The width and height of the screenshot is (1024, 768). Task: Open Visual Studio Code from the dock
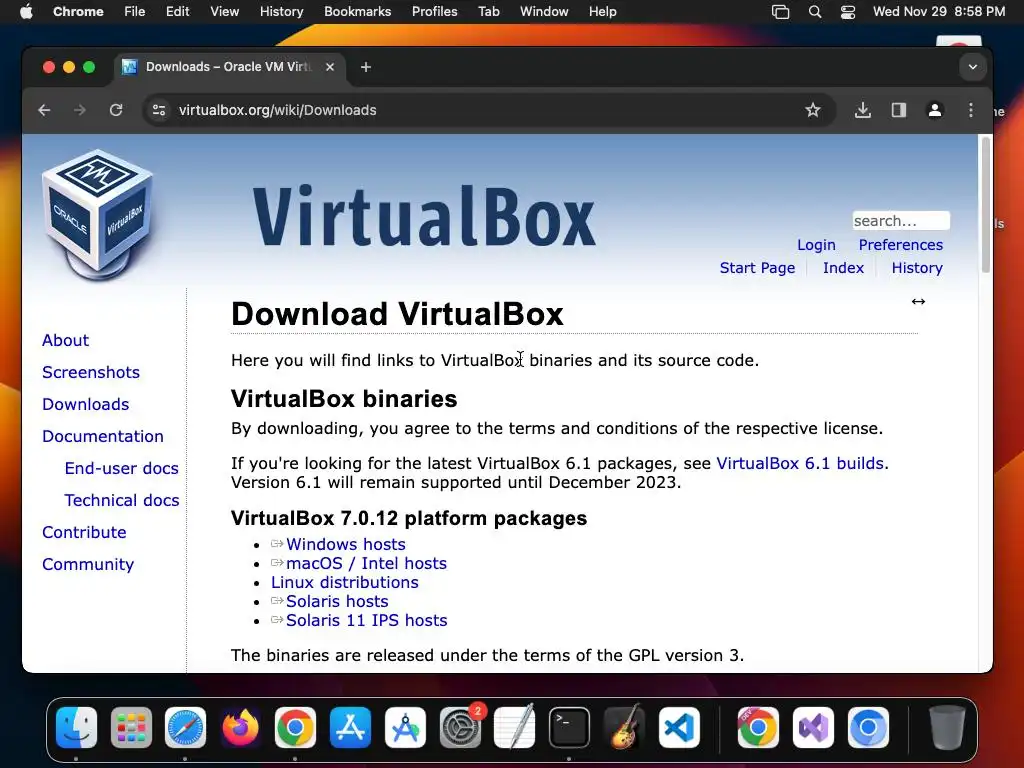click(x=679, y=728)
